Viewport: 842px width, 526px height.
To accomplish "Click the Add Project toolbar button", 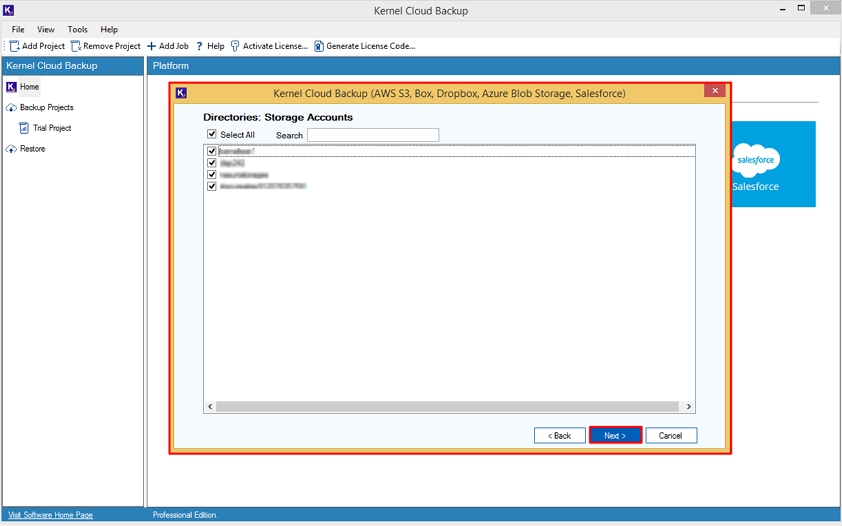I will click(37, 46).
